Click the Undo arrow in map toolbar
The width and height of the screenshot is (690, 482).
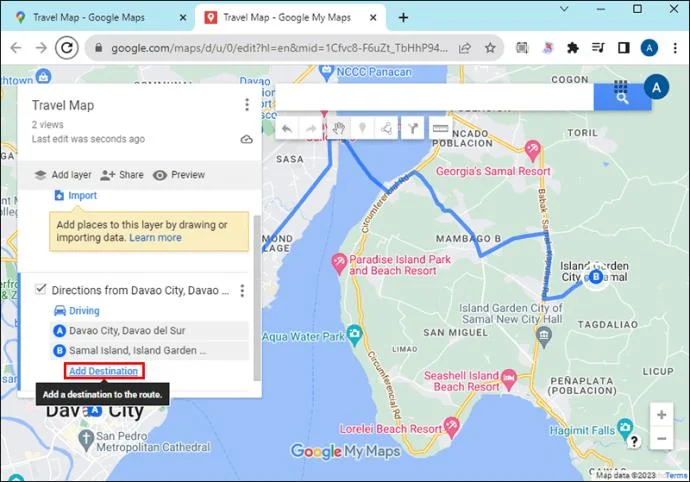click(x=287, y=129)
